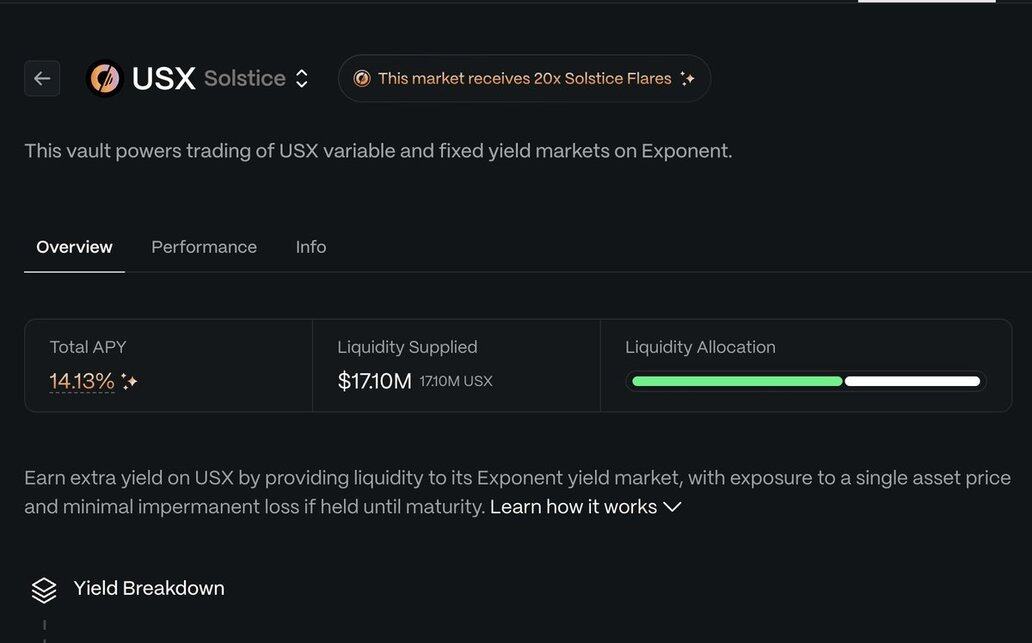Image resolution: width=1032 pixels, height=643 pixels.
Task: Expand the Learn how it works chevron
Action: coord(672,507)
